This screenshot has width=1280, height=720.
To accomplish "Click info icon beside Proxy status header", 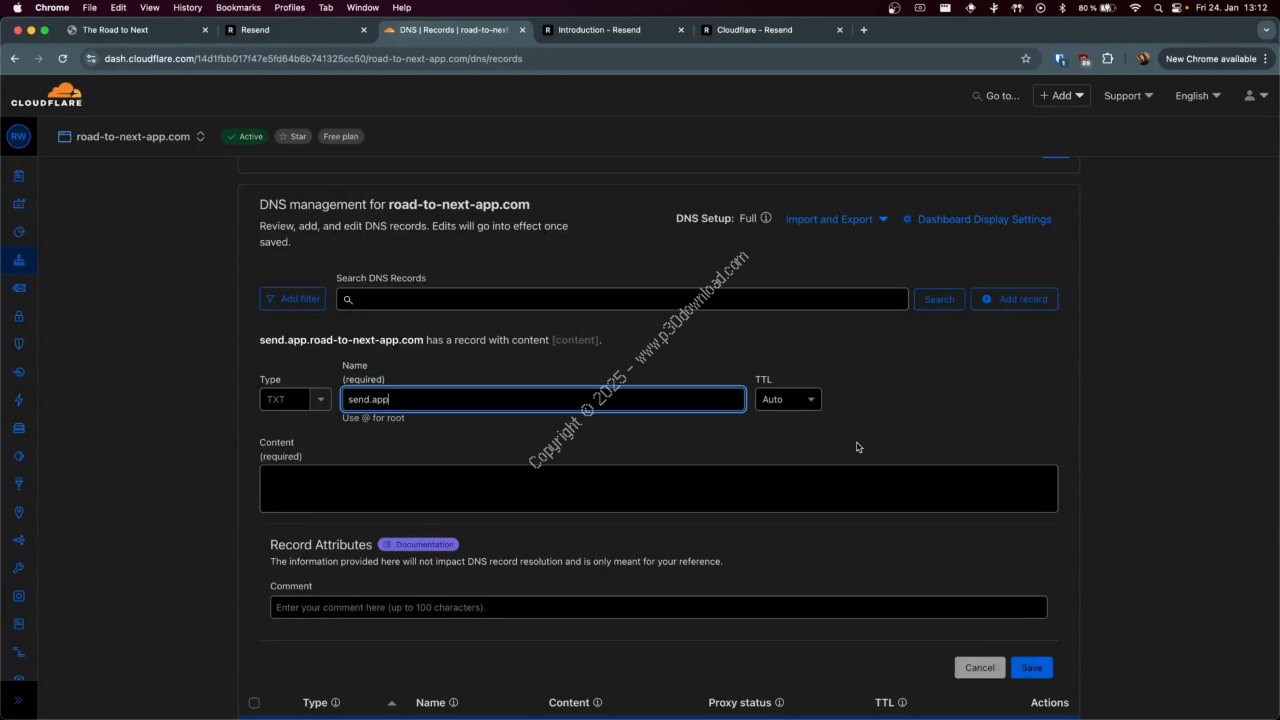I will coord(779,703).
